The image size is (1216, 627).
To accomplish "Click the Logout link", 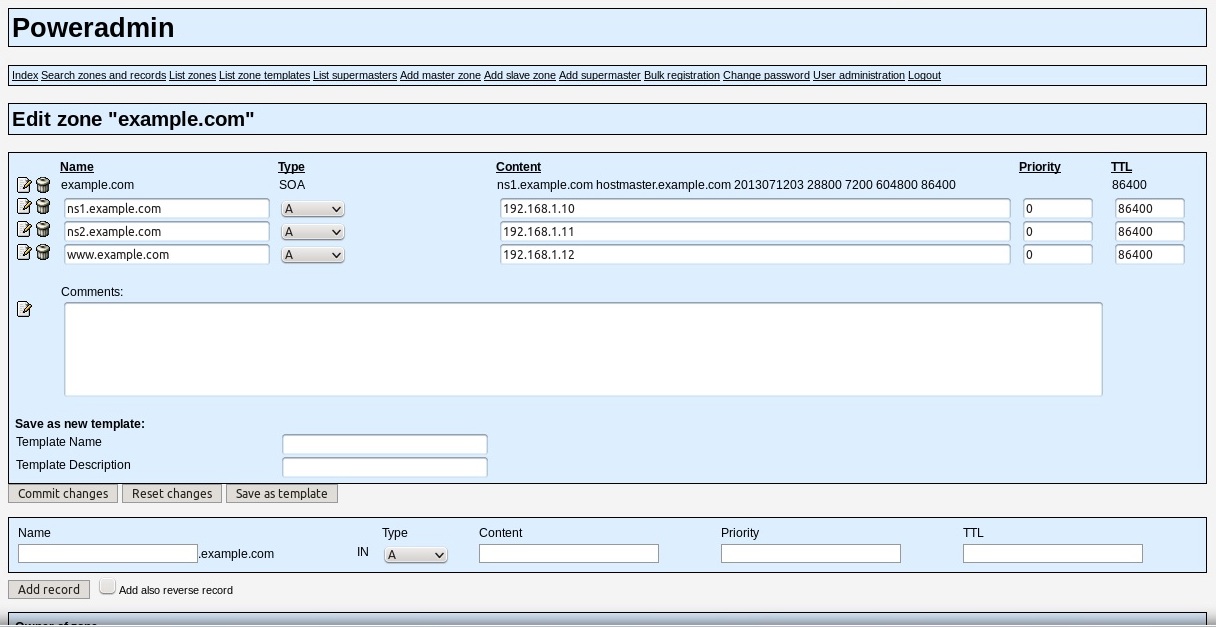I will 924,75.
